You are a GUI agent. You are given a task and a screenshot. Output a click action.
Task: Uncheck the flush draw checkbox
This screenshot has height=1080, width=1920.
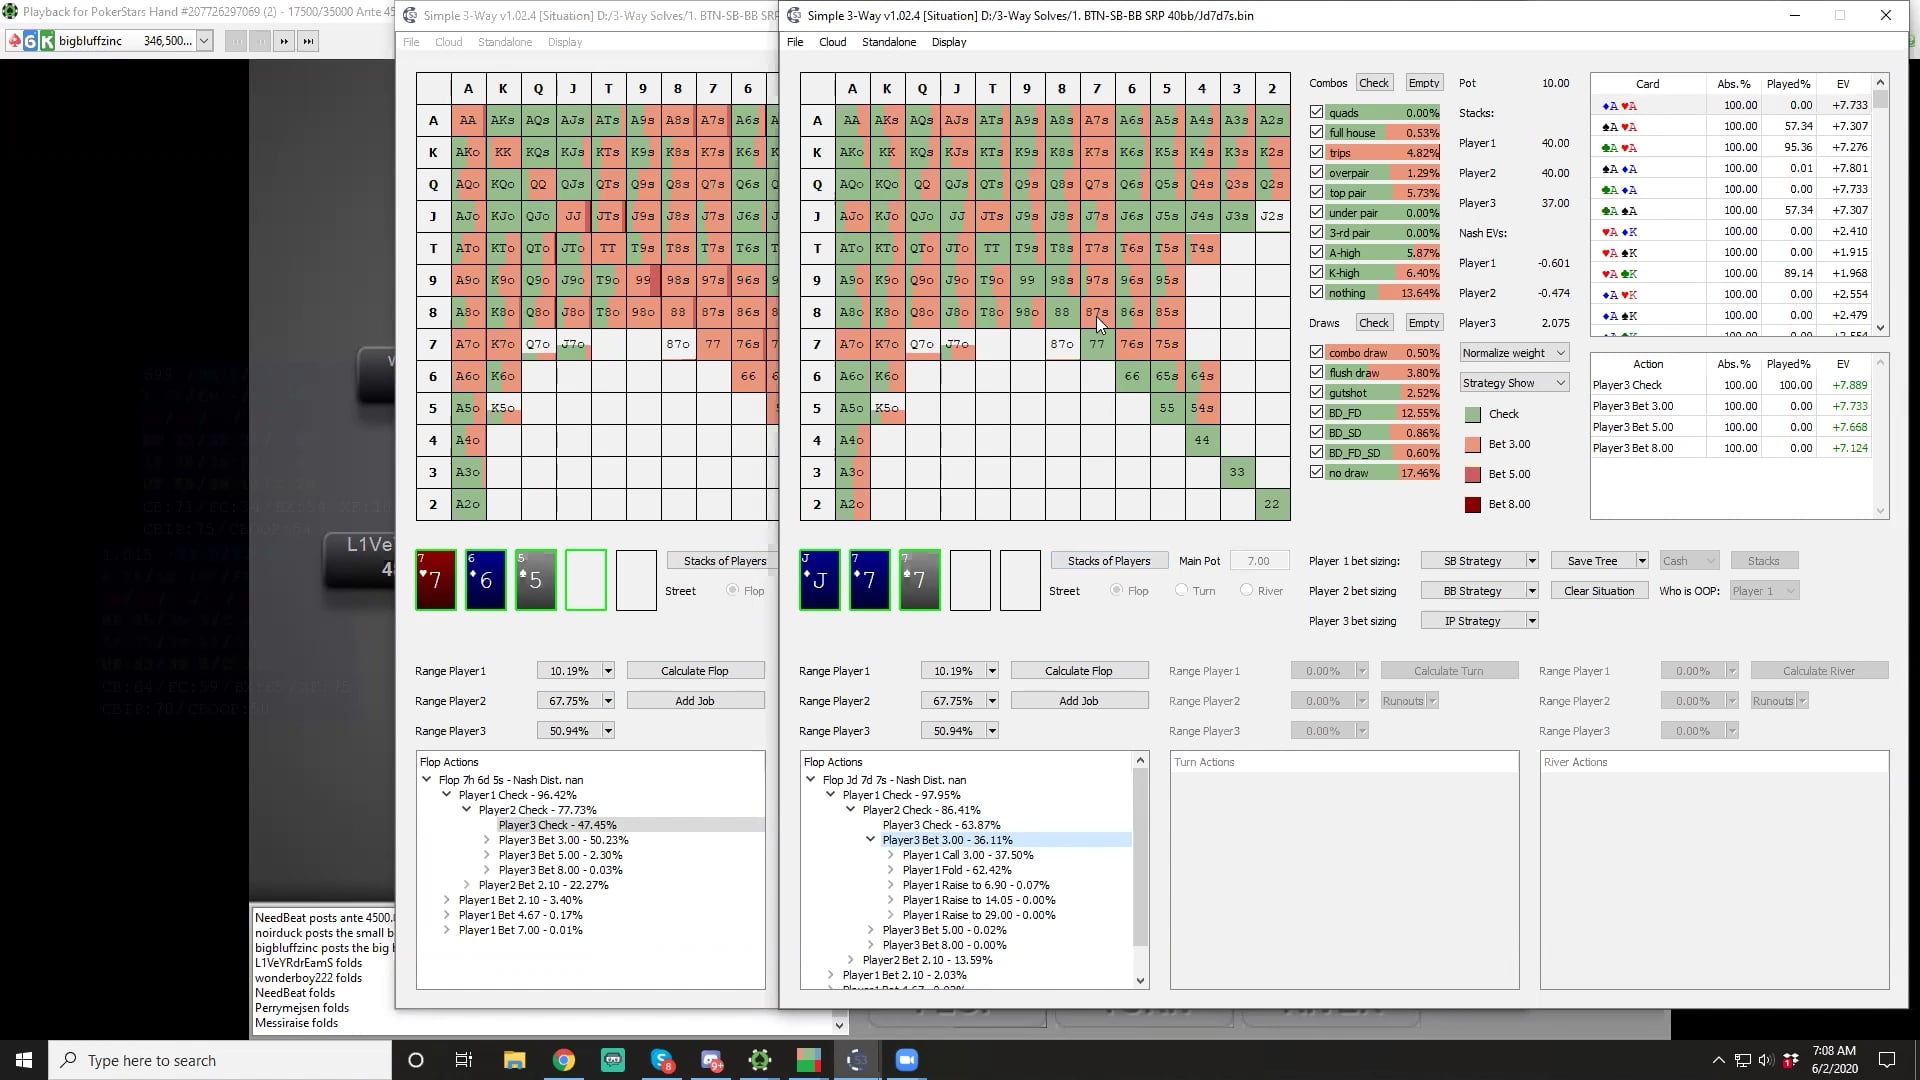[1317, 372]
